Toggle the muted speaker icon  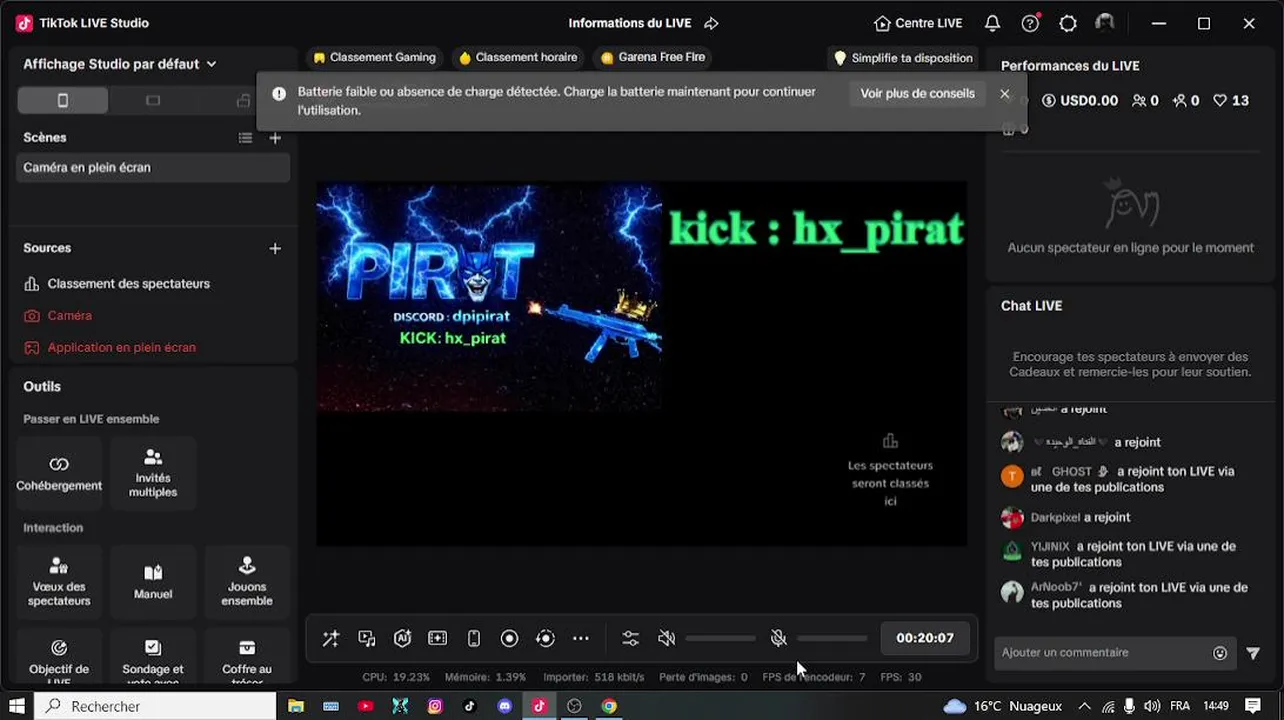click(x=667, y=638)
